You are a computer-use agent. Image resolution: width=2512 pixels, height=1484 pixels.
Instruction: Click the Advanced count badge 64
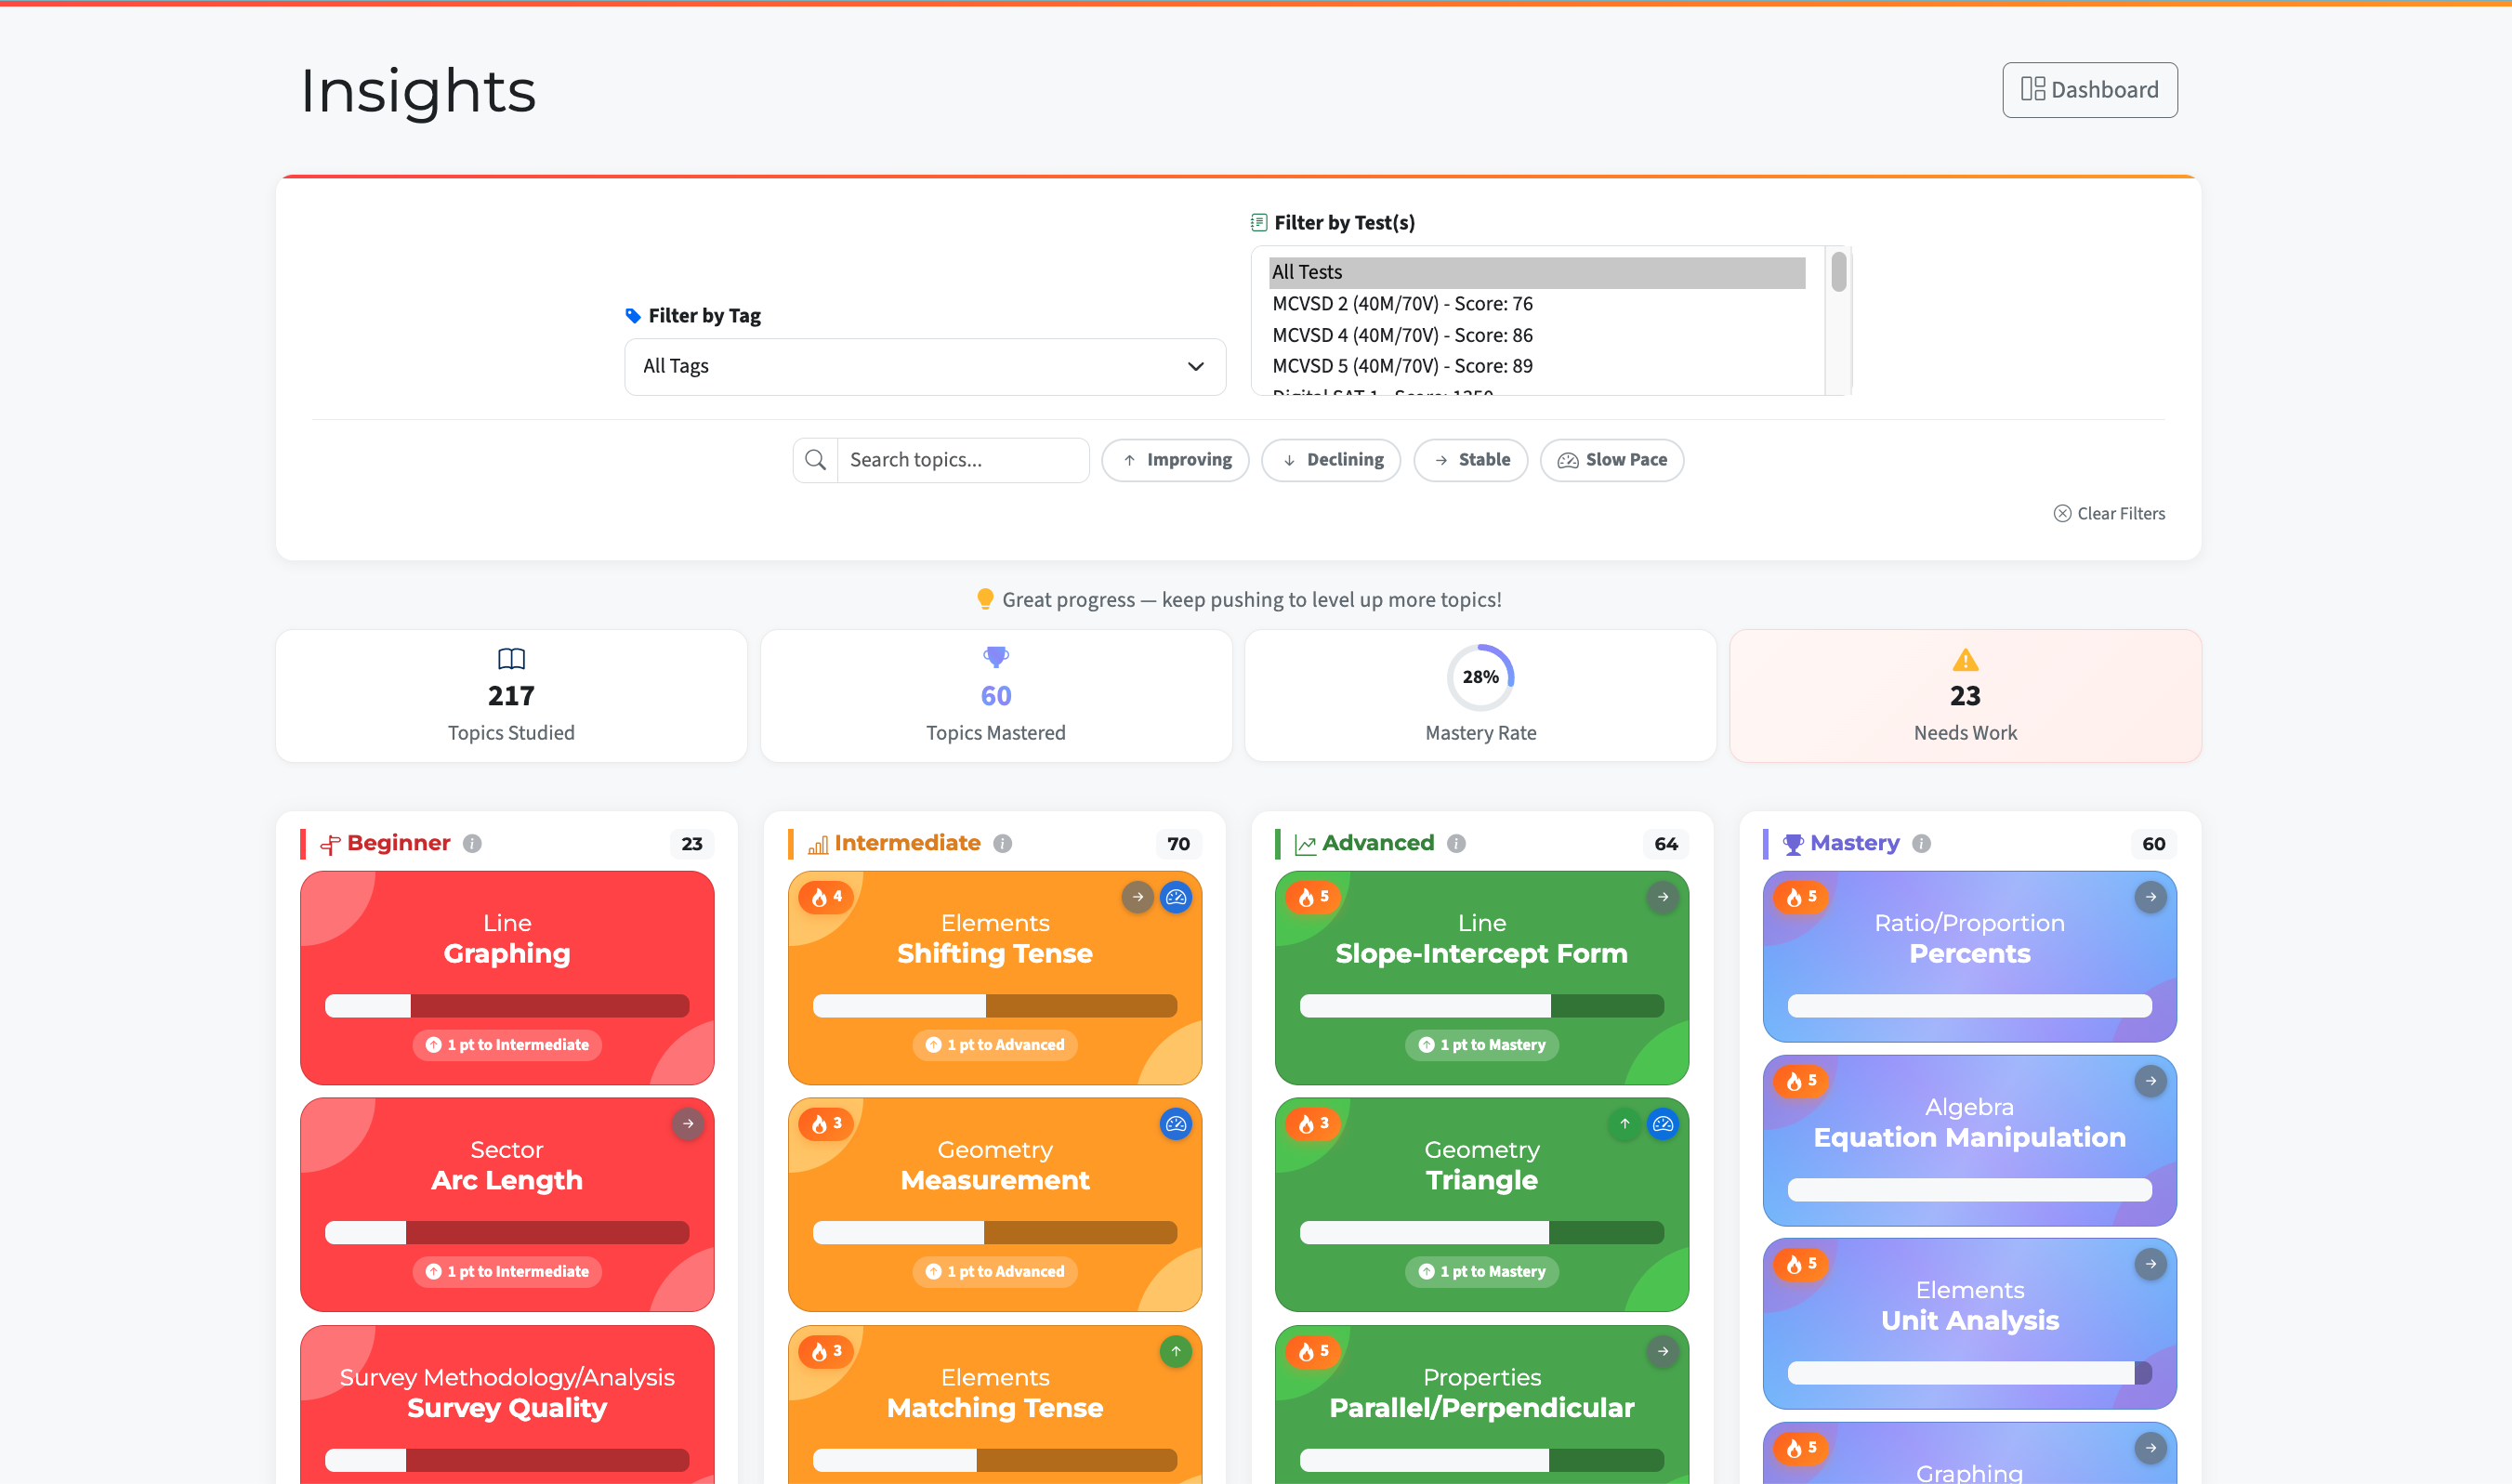point(1666,844)
